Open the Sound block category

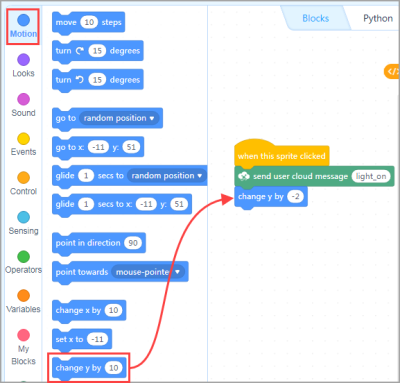point(23,105)
